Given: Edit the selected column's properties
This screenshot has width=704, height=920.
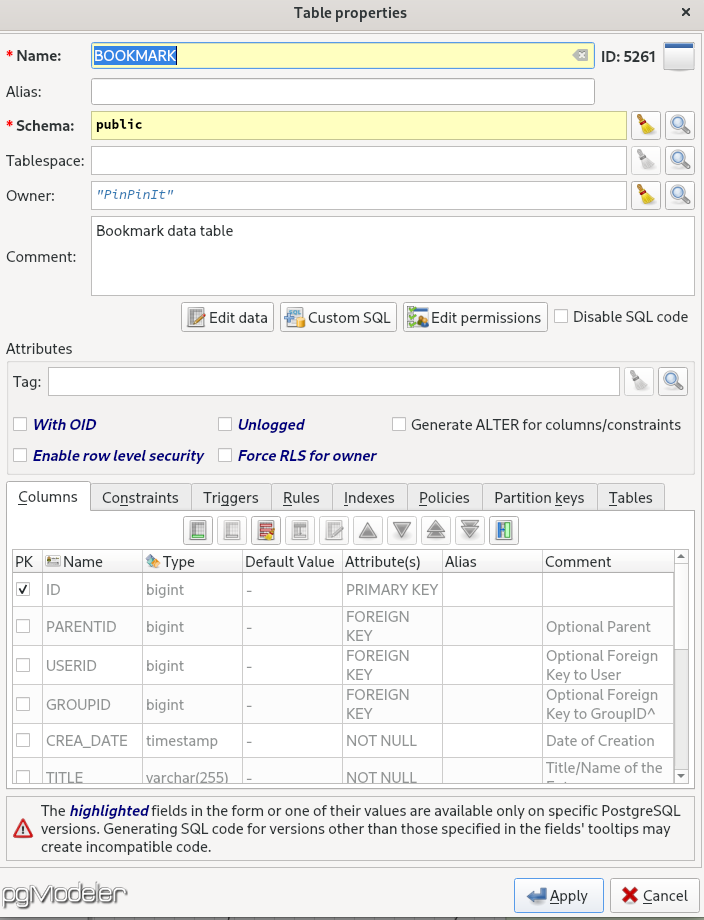Looking at the screenshot, I should coord(334,530).
